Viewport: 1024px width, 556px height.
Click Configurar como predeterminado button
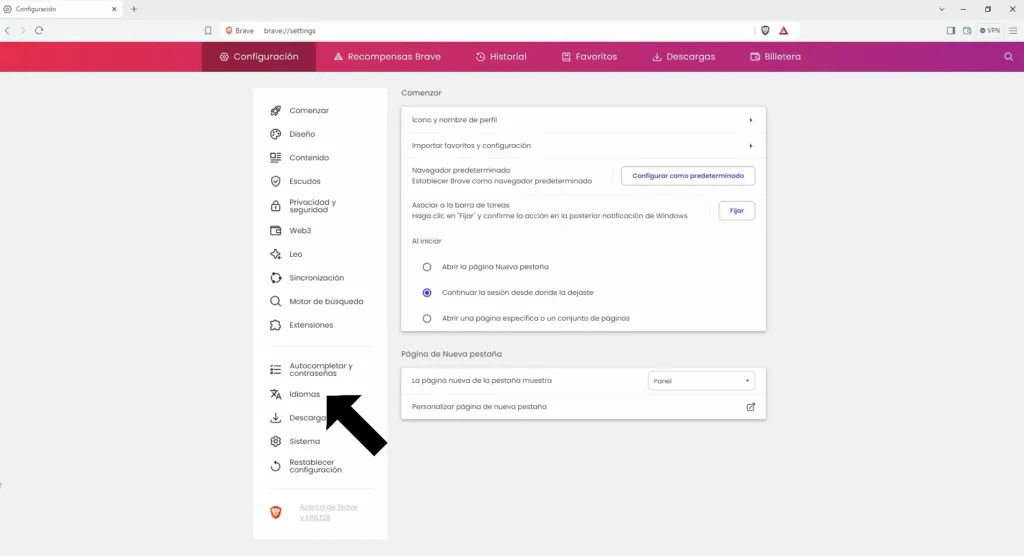pos(688,176)
